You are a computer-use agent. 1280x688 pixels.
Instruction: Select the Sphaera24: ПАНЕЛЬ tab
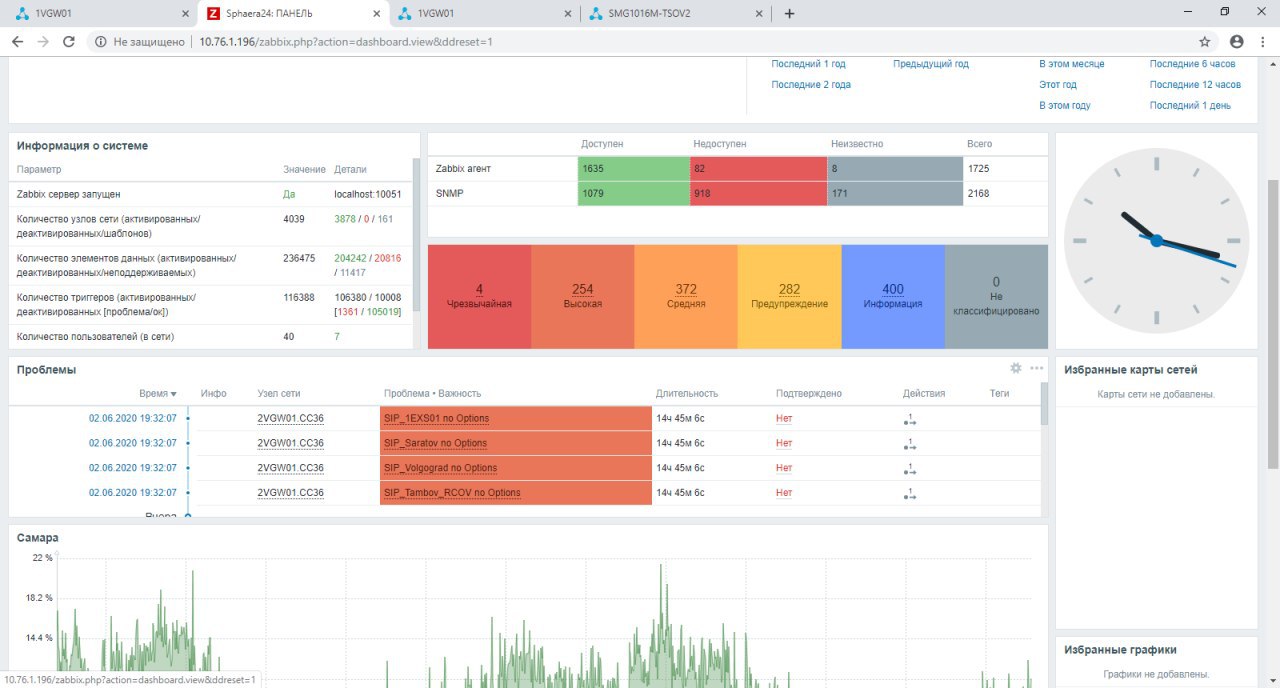coord(291,14)
